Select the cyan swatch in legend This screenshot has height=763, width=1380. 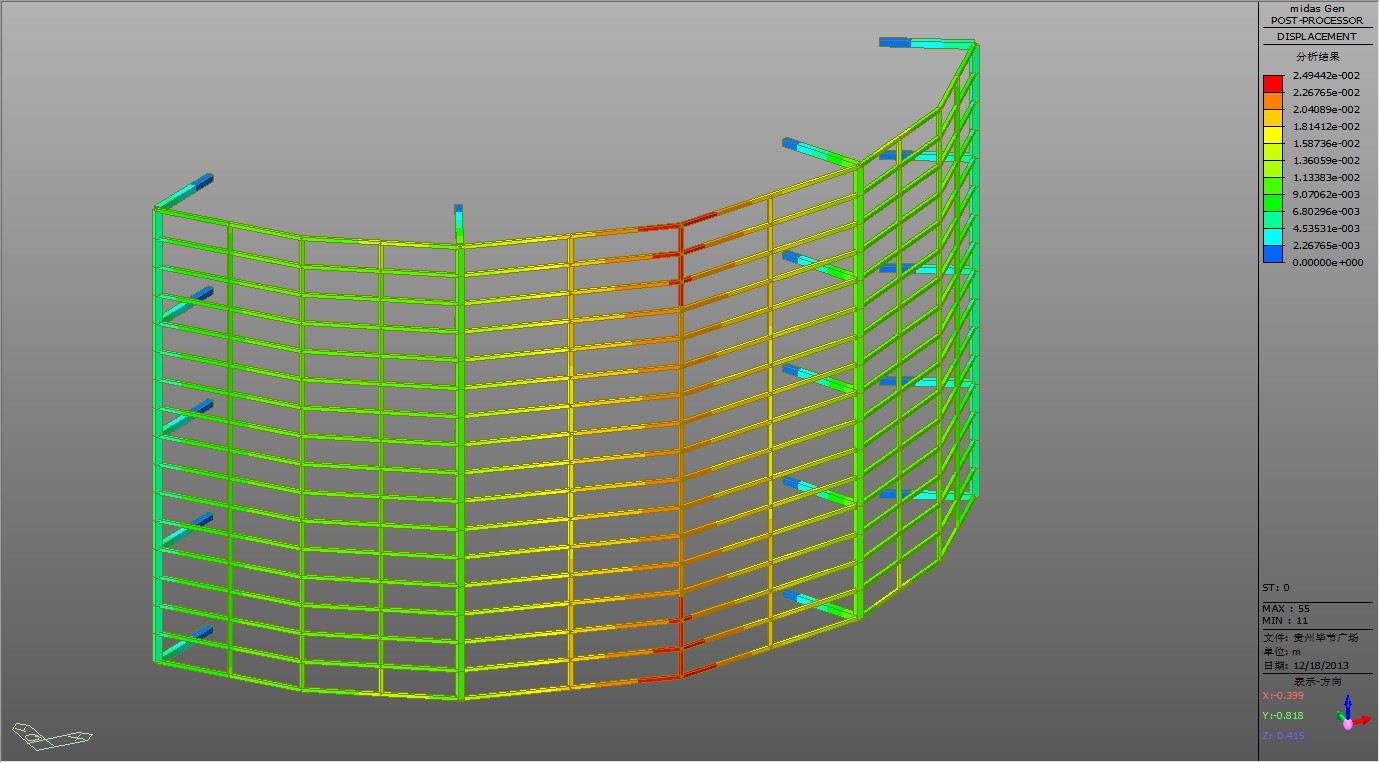coord(1272,237)
